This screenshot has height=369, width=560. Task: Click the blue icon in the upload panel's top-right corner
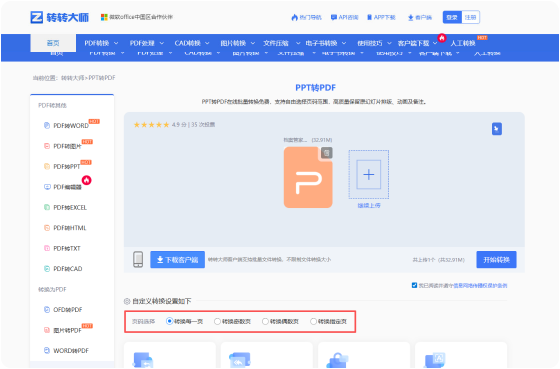click(497, 129)
